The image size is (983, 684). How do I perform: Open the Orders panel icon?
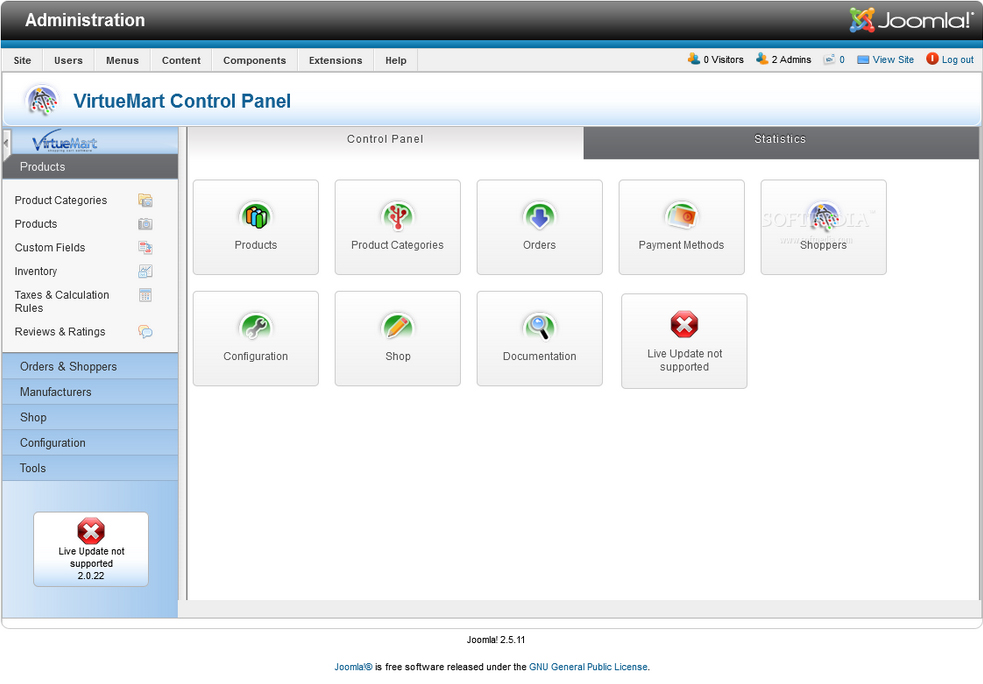click(539, 216)
